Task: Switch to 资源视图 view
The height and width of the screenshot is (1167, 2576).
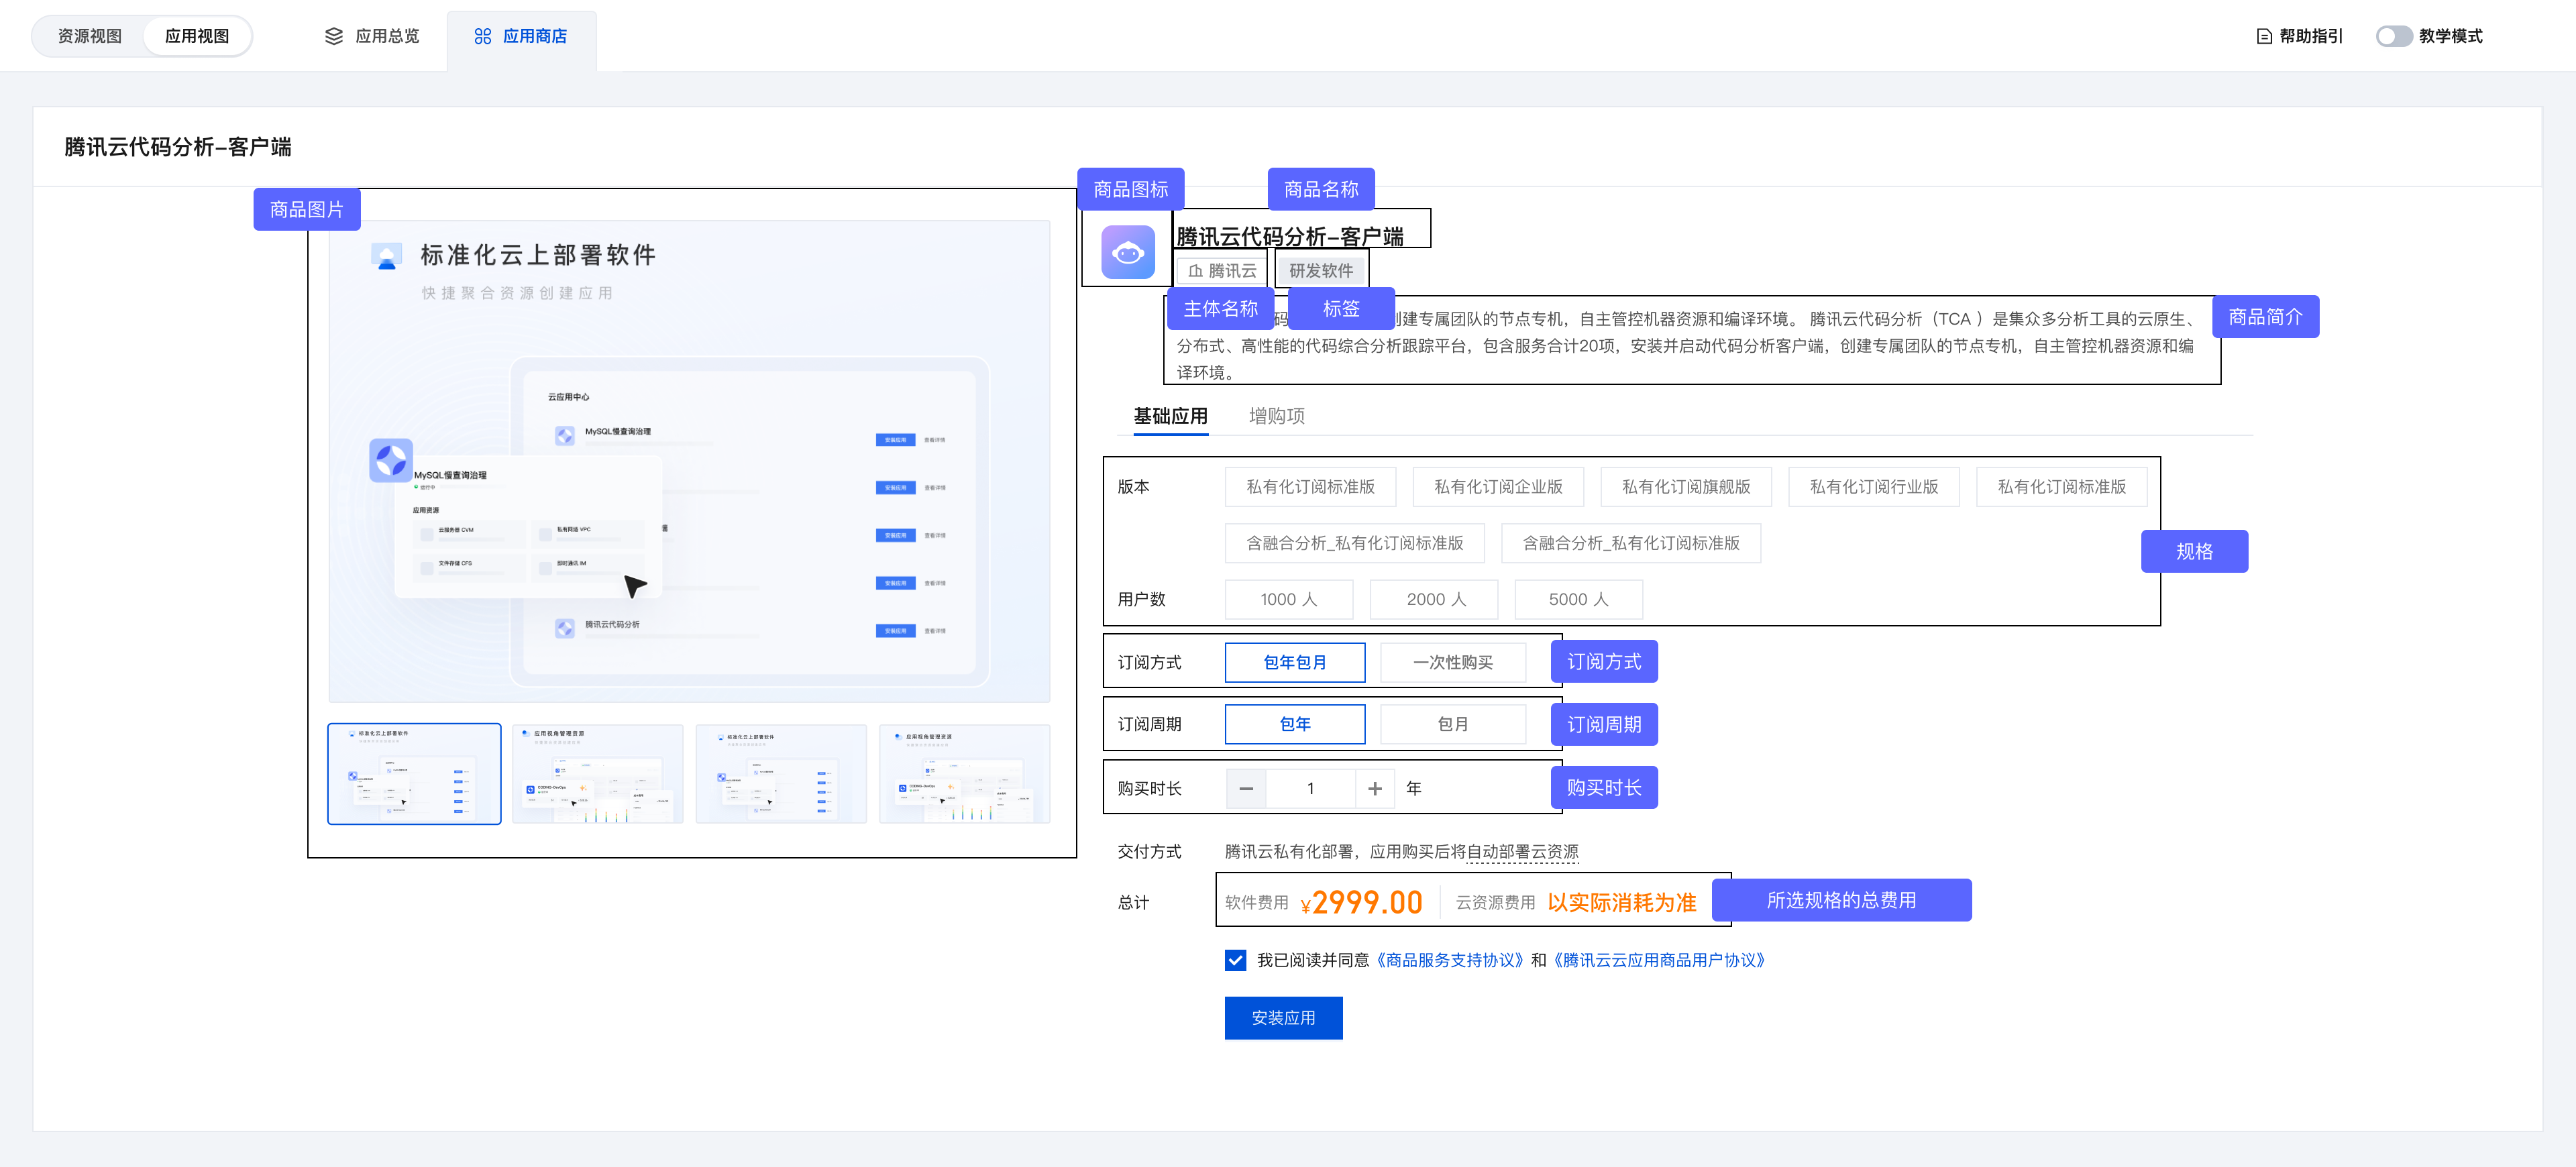Action: (90, 36)
